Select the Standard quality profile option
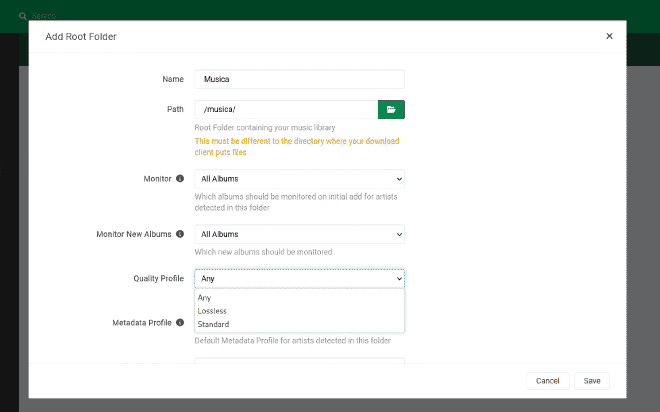The height and width of the screenshot is (412, 660). [299, 324]
